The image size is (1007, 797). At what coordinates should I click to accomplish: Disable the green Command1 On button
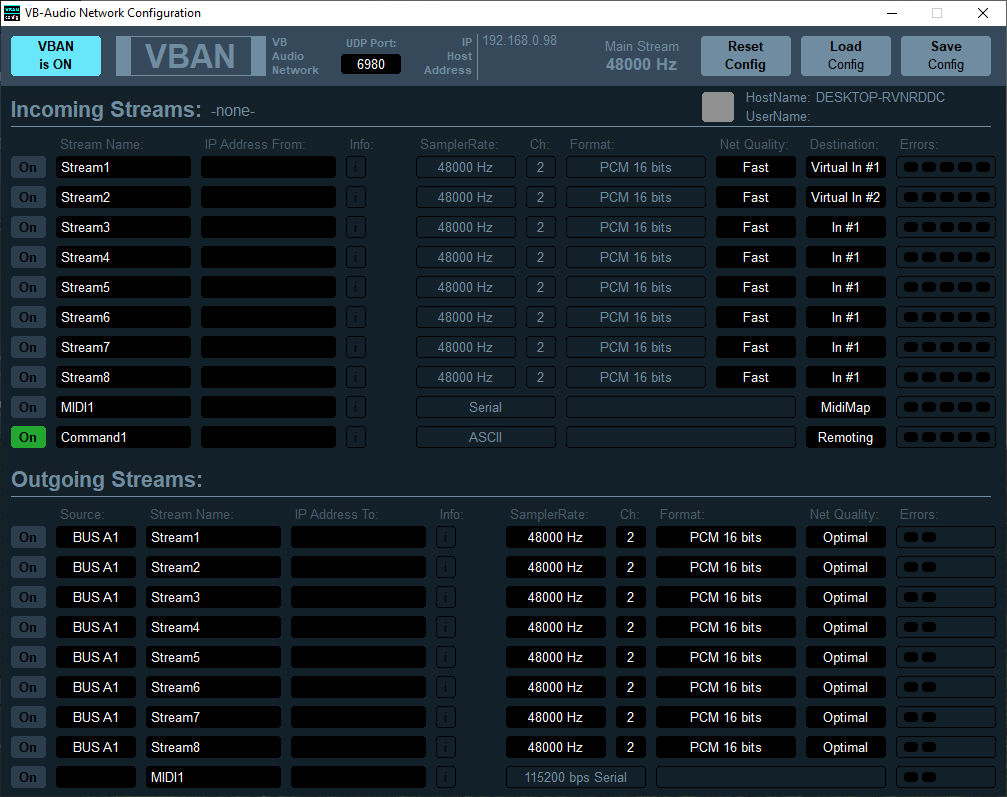(x=28, y=437)
